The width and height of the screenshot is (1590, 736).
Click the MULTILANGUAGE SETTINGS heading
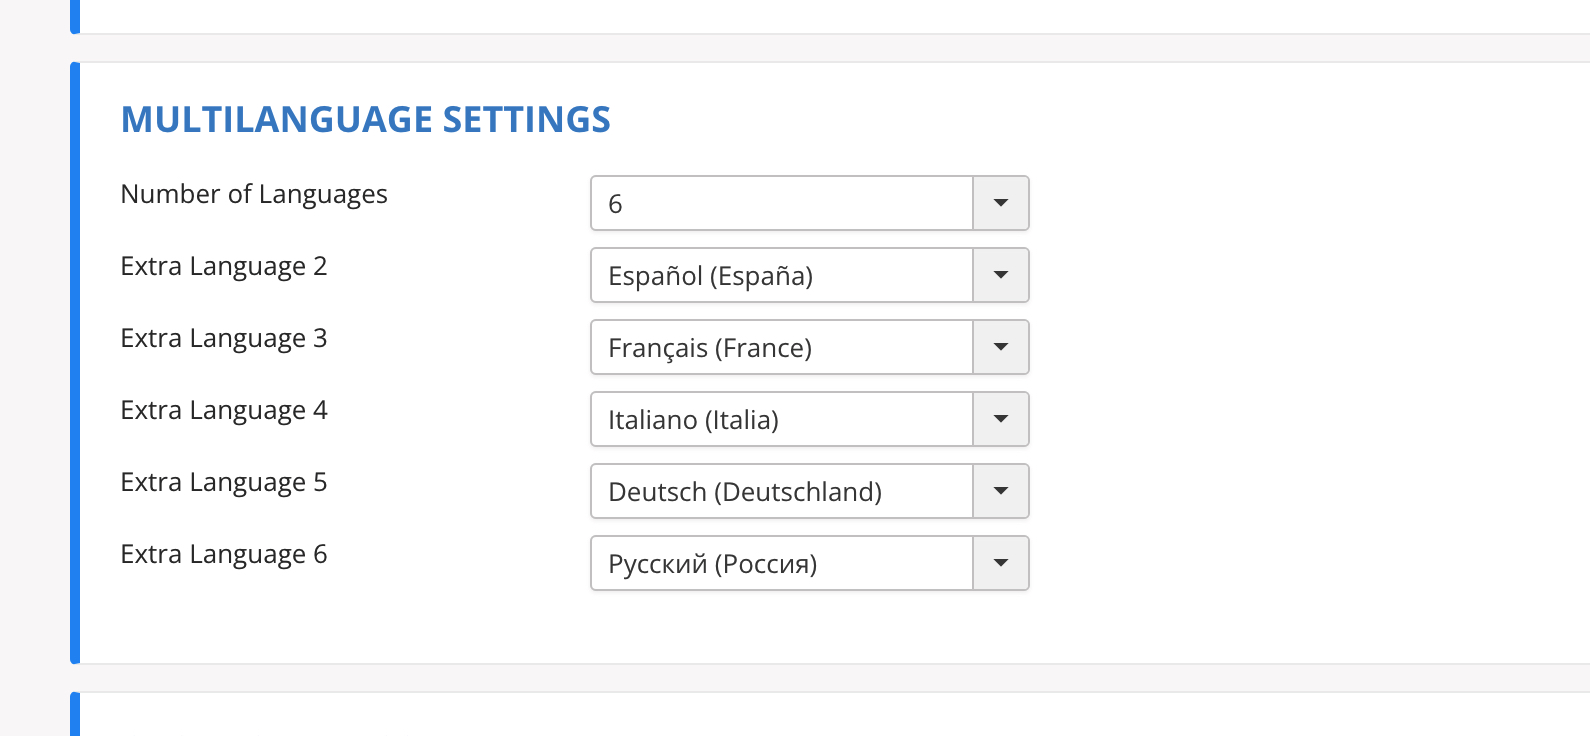[366, 119]
